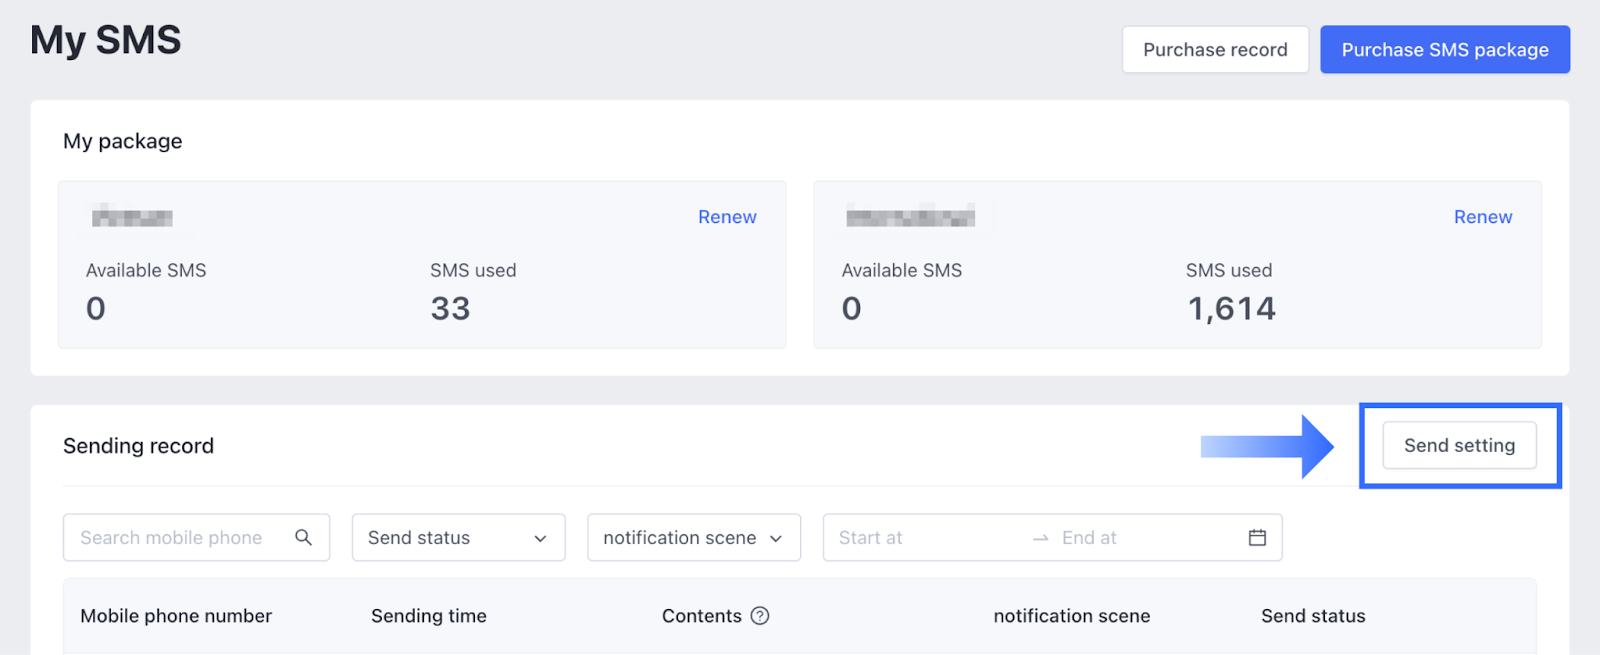Focus the Search mobile phone field
The image size is (1600, 655).
pyautogui.click(x=180, y=538)
